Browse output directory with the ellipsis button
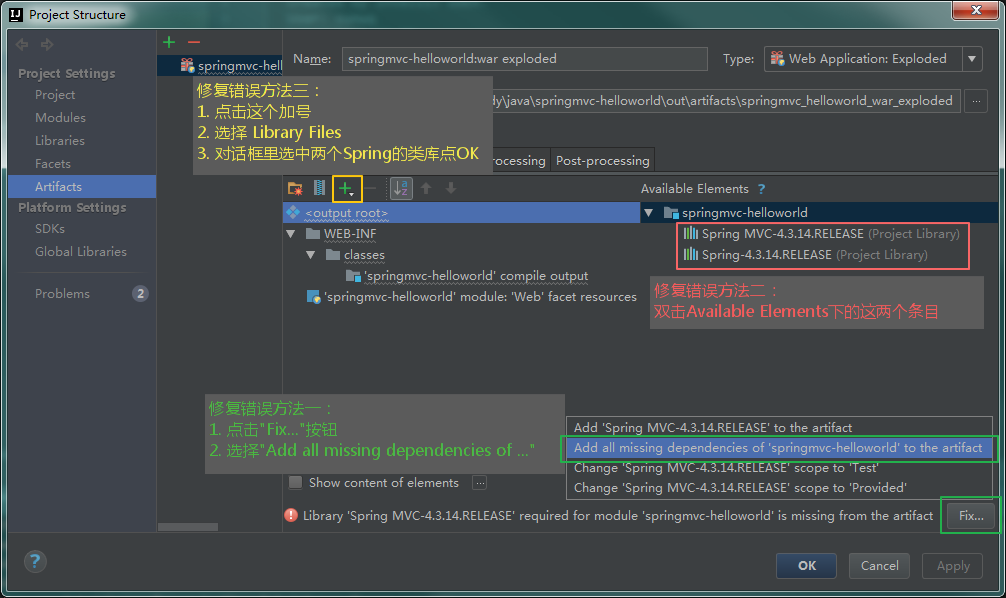This screenshot has height=598, width=1006. click(x=975, y=100)
